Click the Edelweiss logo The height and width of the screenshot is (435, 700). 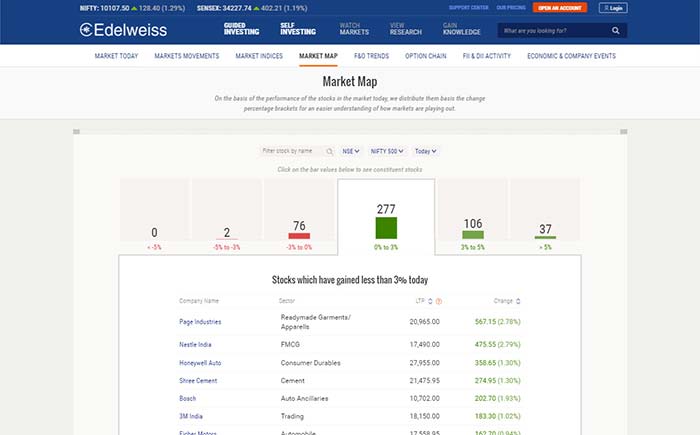124,30
